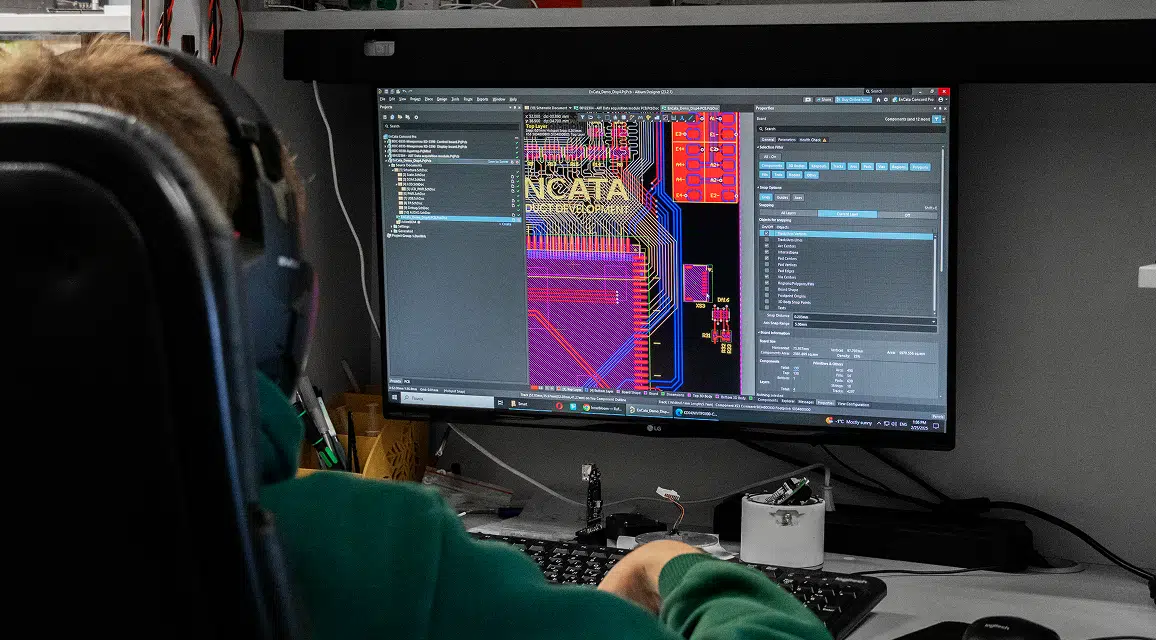Toggle the Polygons selection filter button

(920, 167)
